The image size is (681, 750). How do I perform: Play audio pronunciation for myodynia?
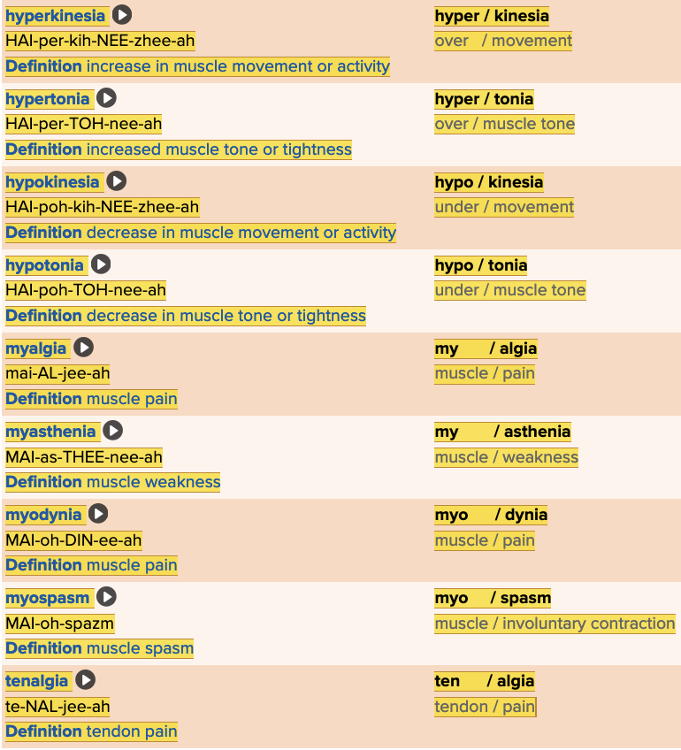pyautogui.click(x=98, y=513)
